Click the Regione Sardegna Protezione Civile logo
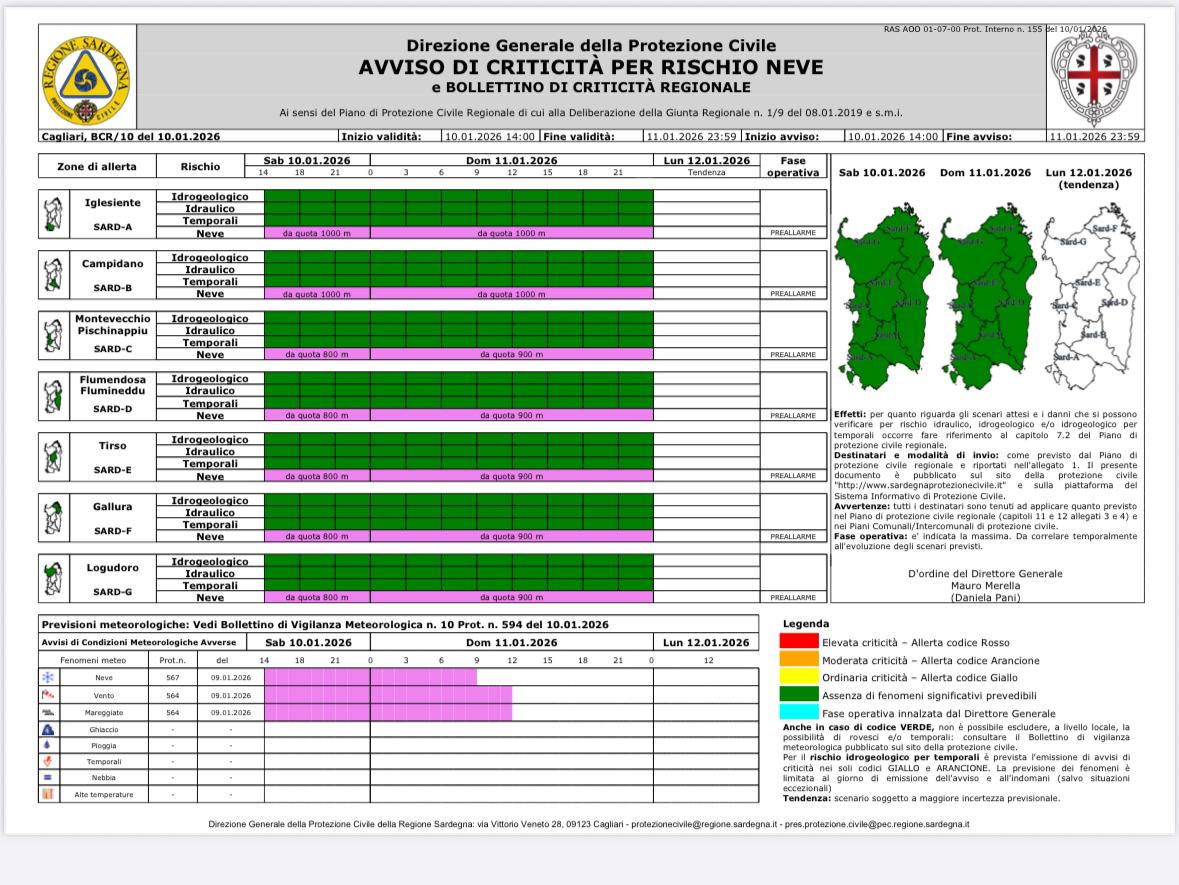 (87, 76)
